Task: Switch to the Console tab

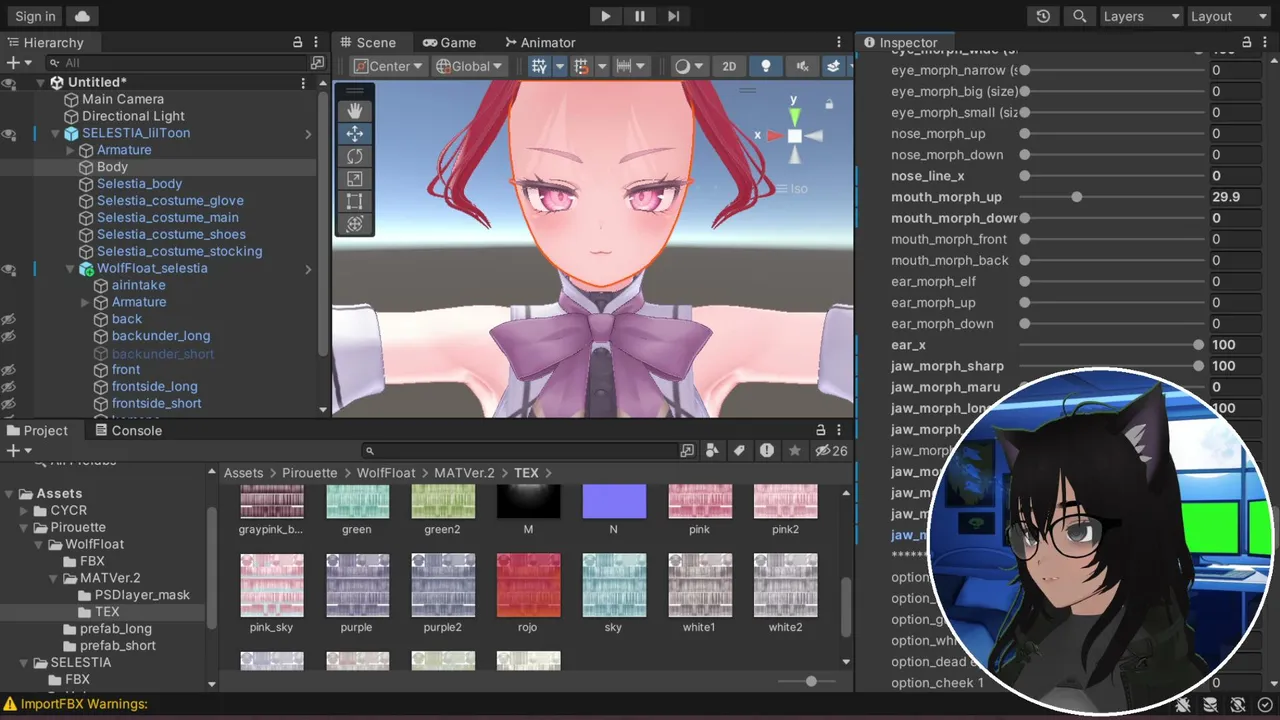Action: coord(128,430)
